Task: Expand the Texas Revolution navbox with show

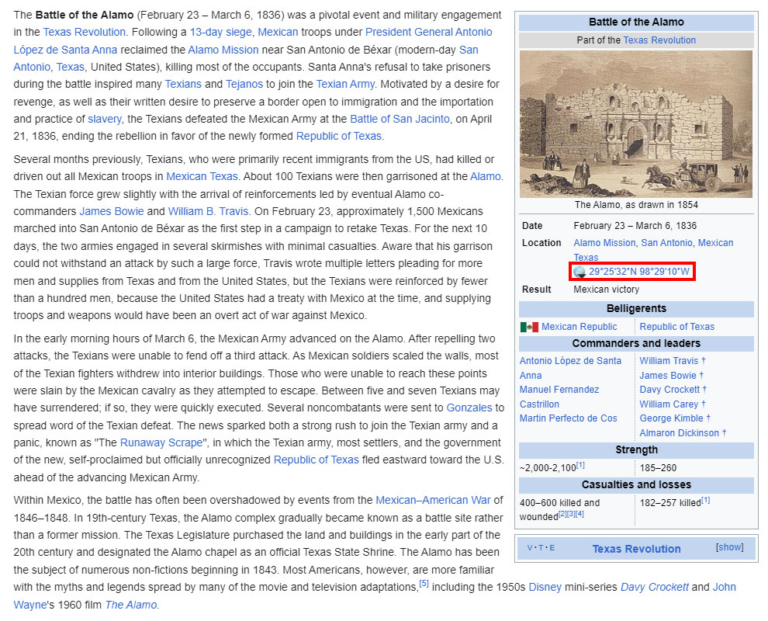Action: [729, 548]
